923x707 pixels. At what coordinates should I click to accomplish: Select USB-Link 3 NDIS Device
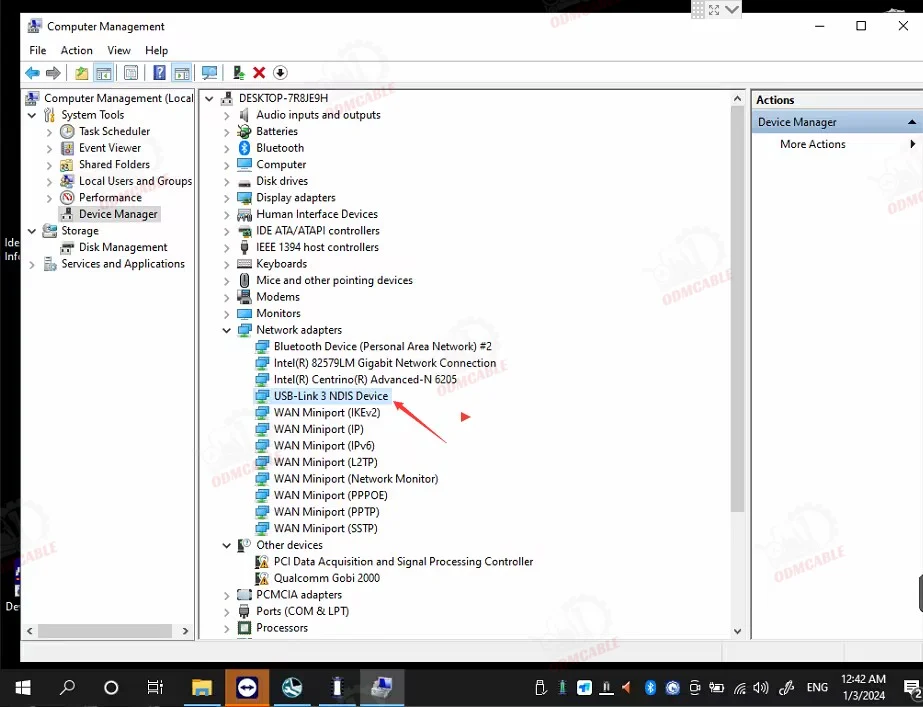(330, 396)
